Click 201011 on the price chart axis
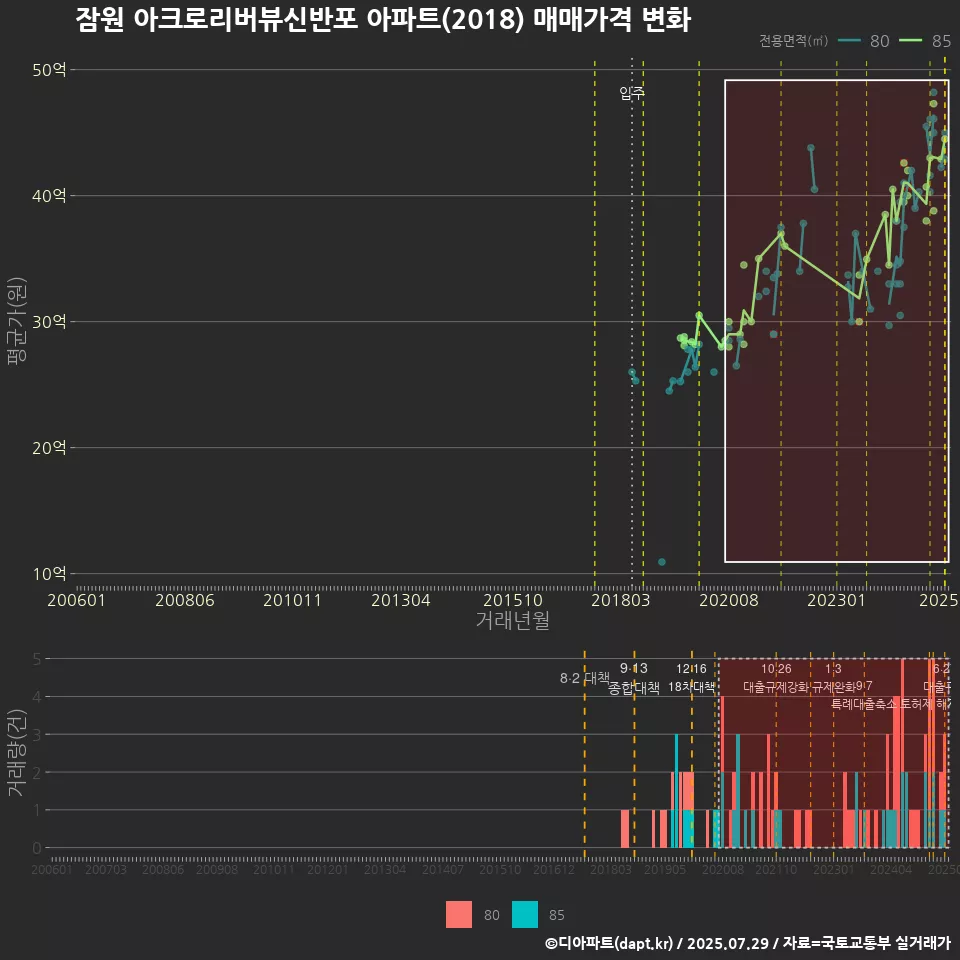Screen dimensions: 960x960 click(292, 600)
